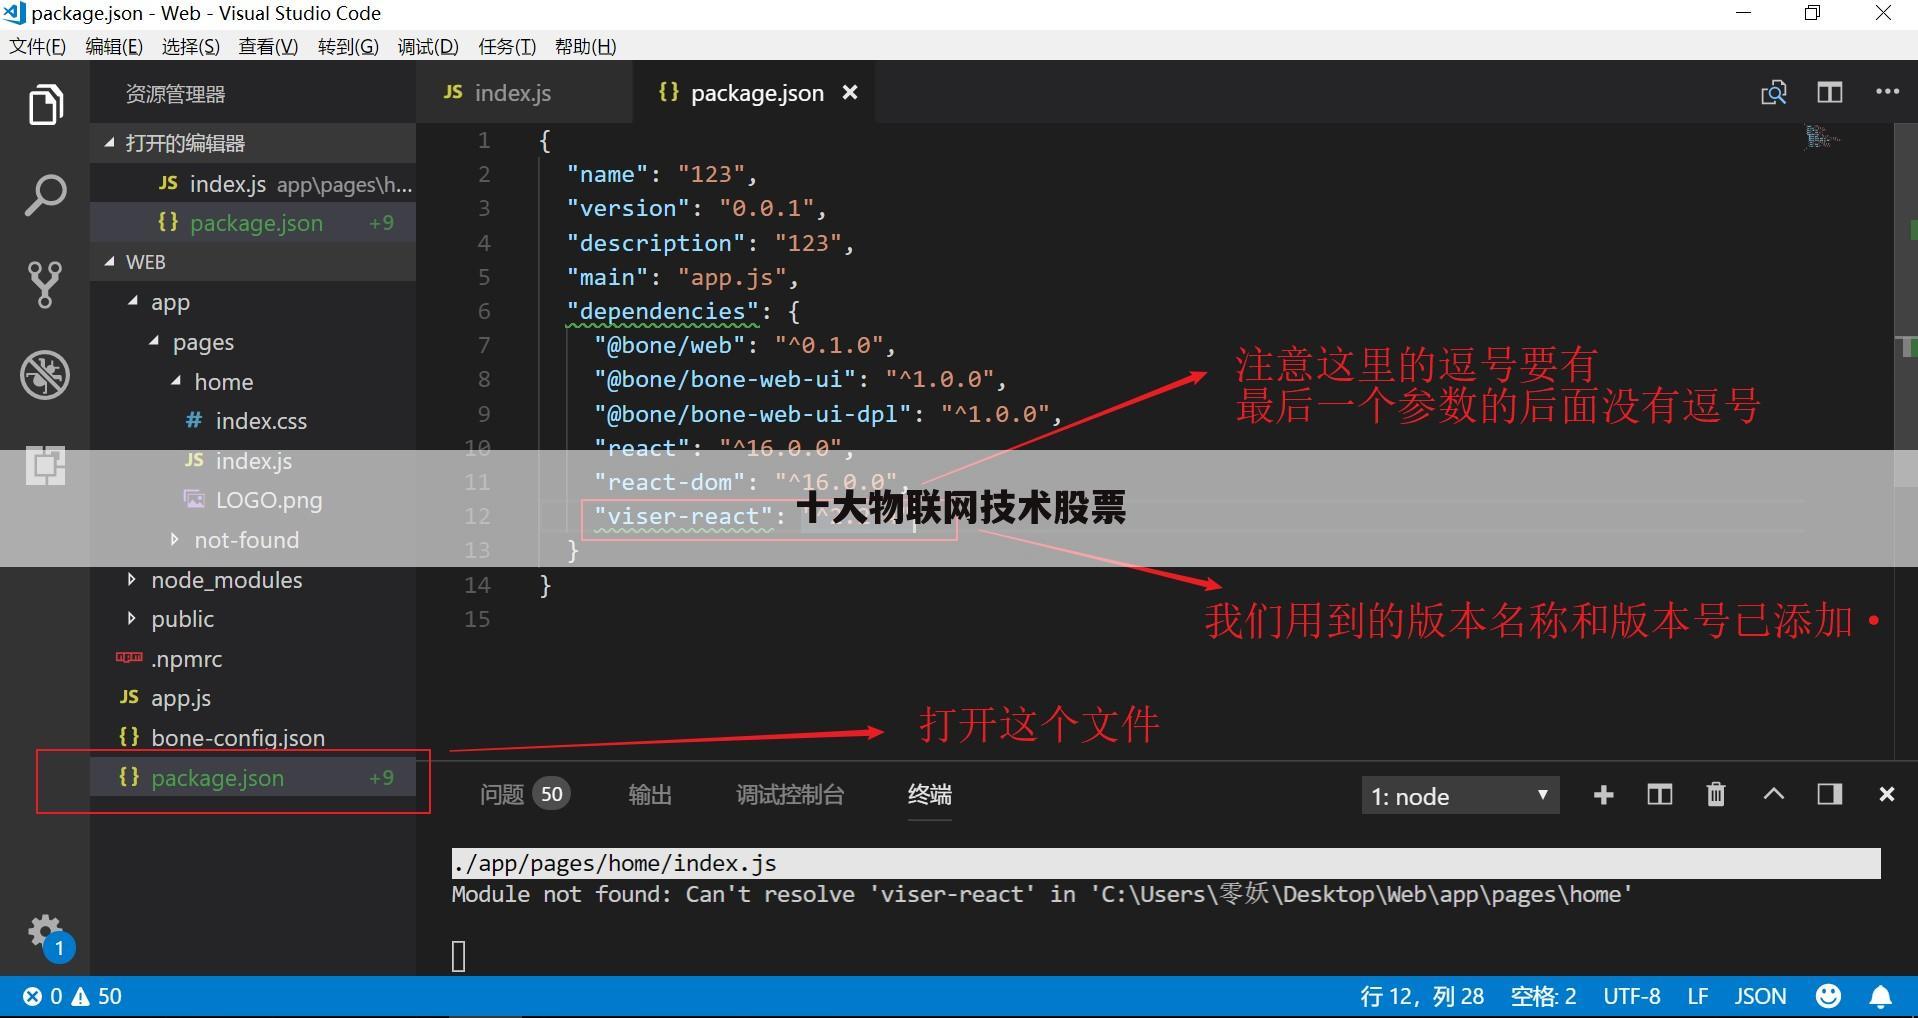
Task: Open .npmrc file in explorer
Action: tap(186, 659)
